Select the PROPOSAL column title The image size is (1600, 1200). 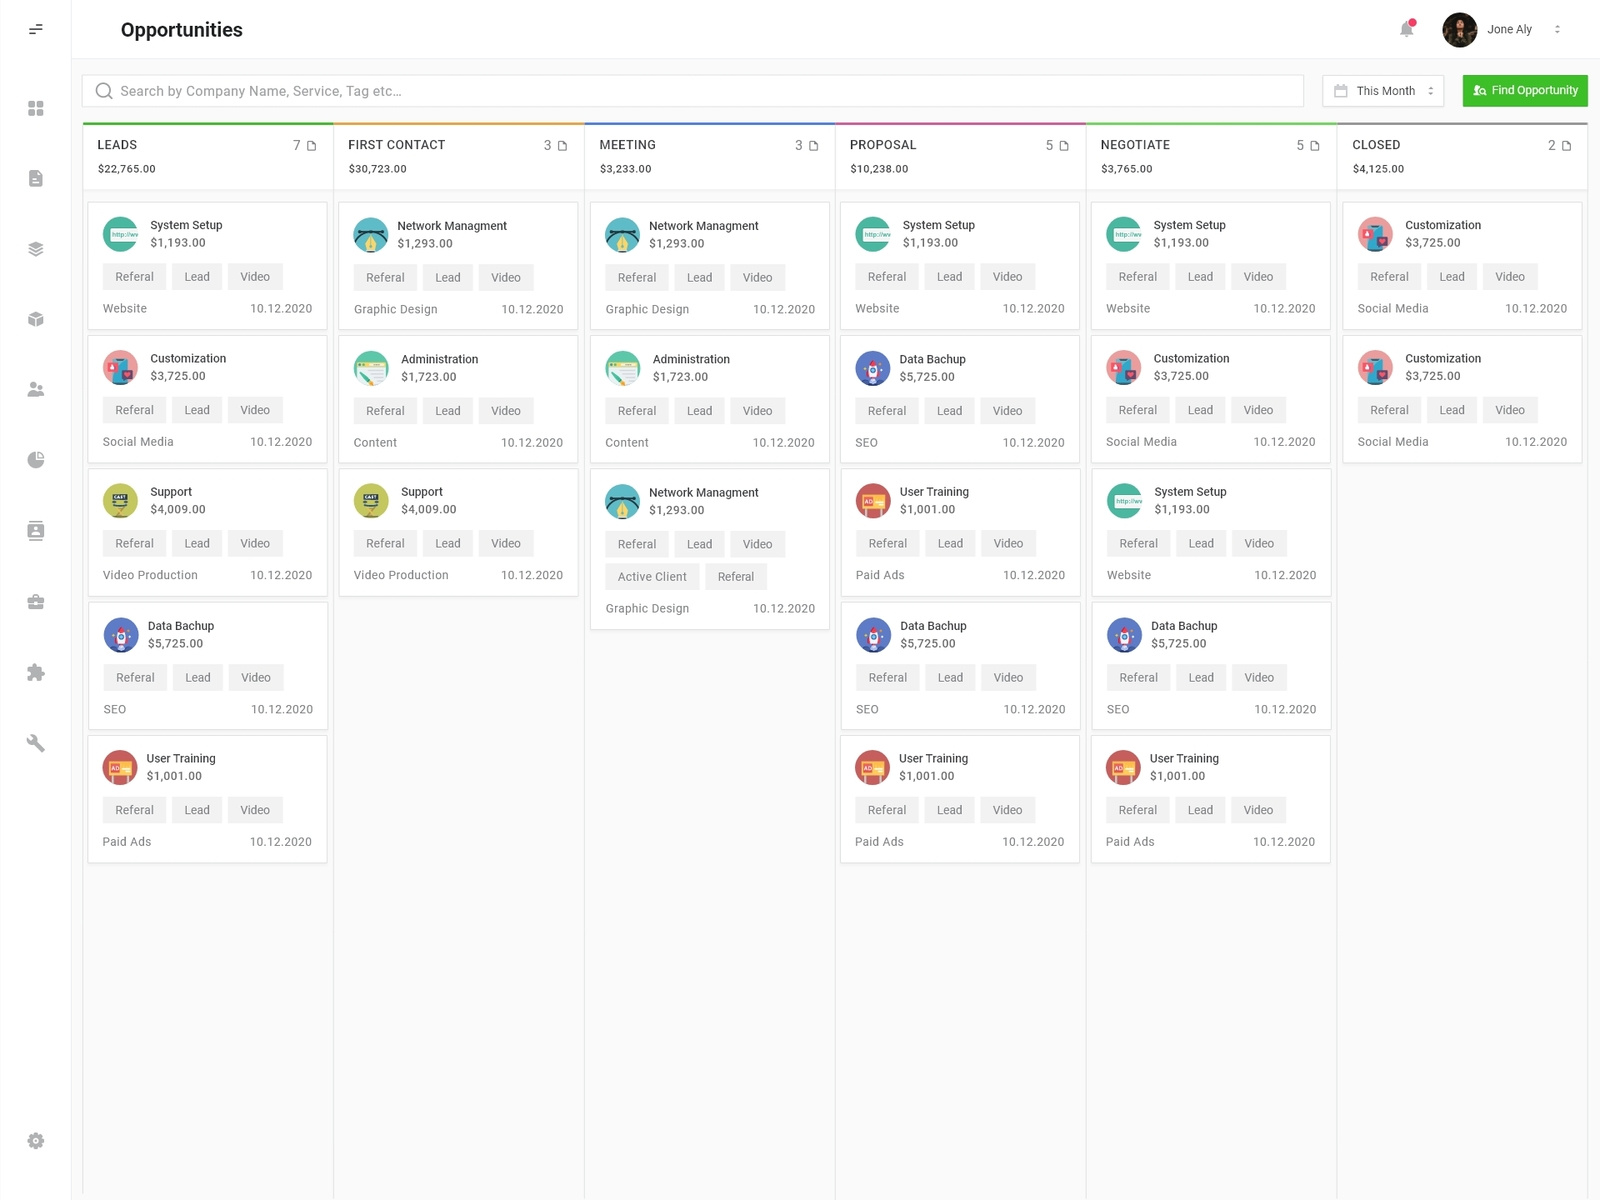pos(883,145)
